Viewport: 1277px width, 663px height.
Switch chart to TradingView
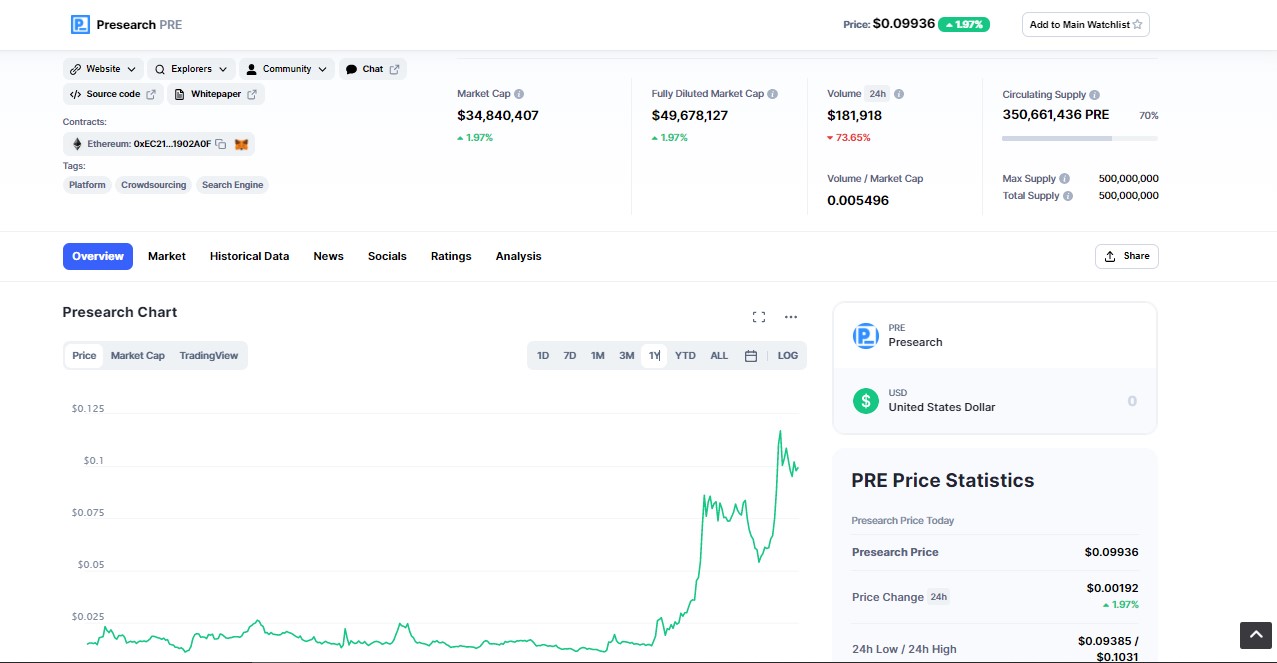[209, 356]
